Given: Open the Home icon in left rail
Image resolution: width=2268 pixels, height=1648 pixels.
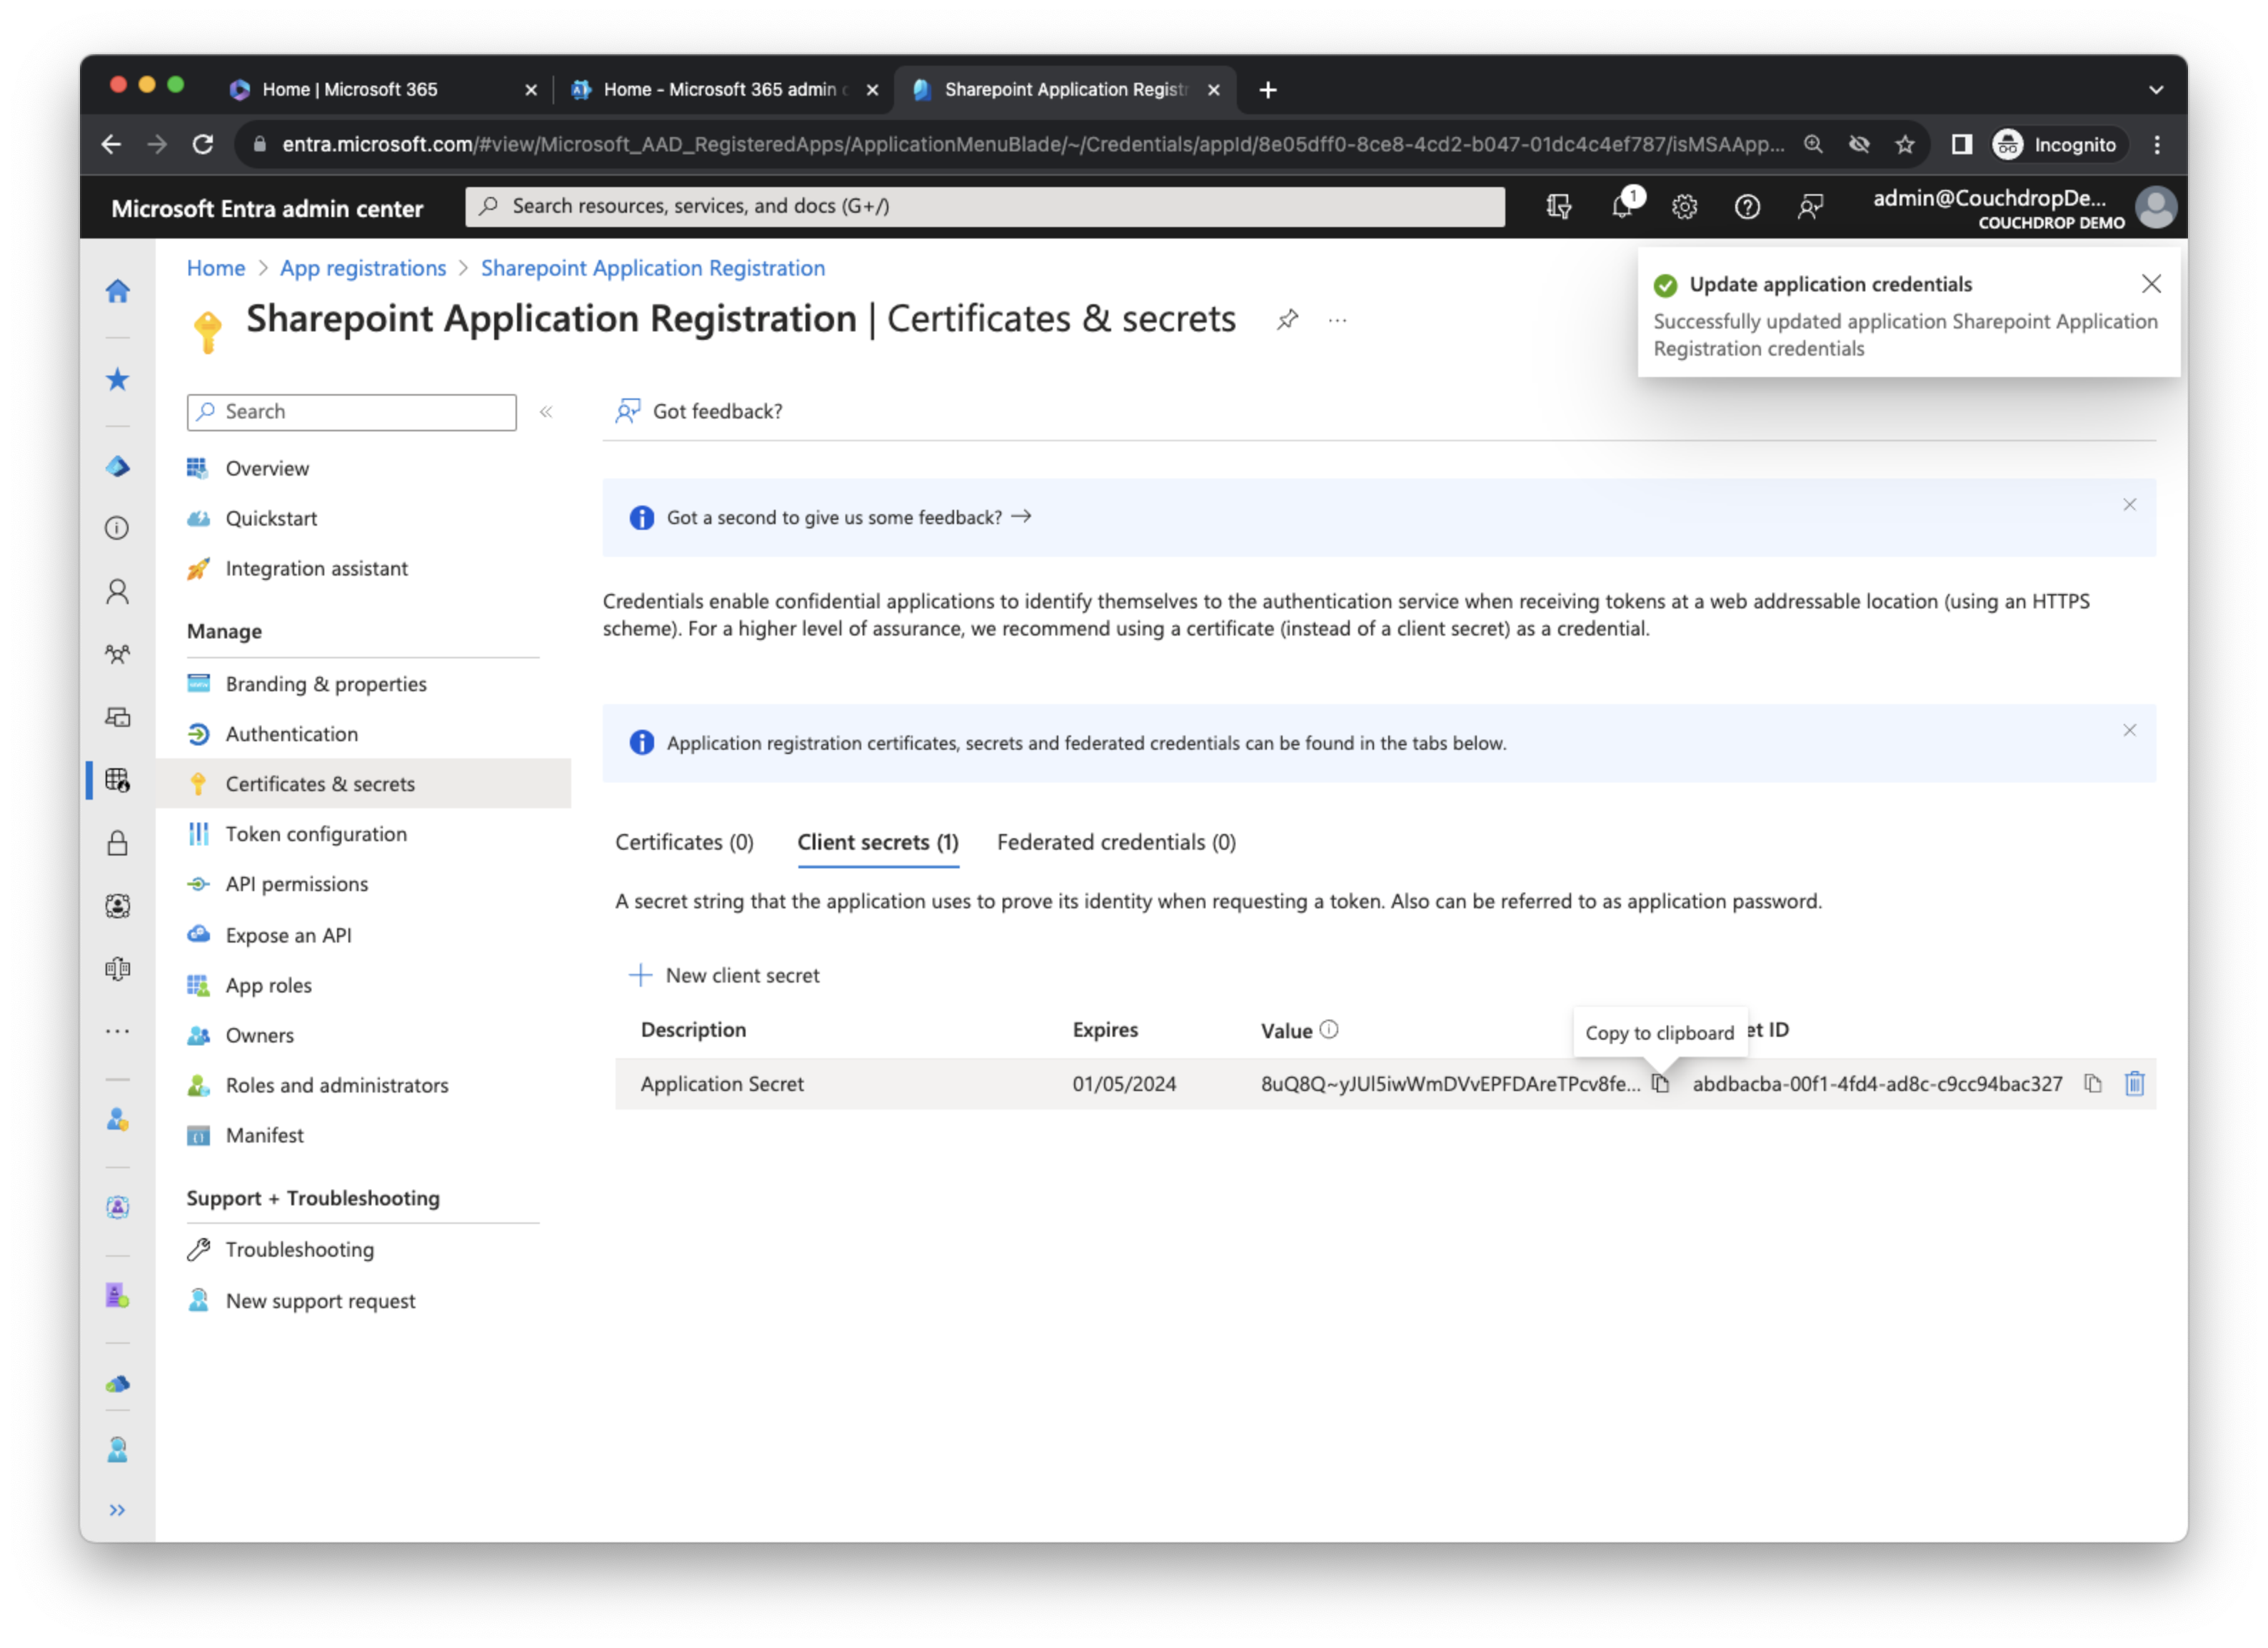Looking at the screenshot, I should [x=117, y=290].
